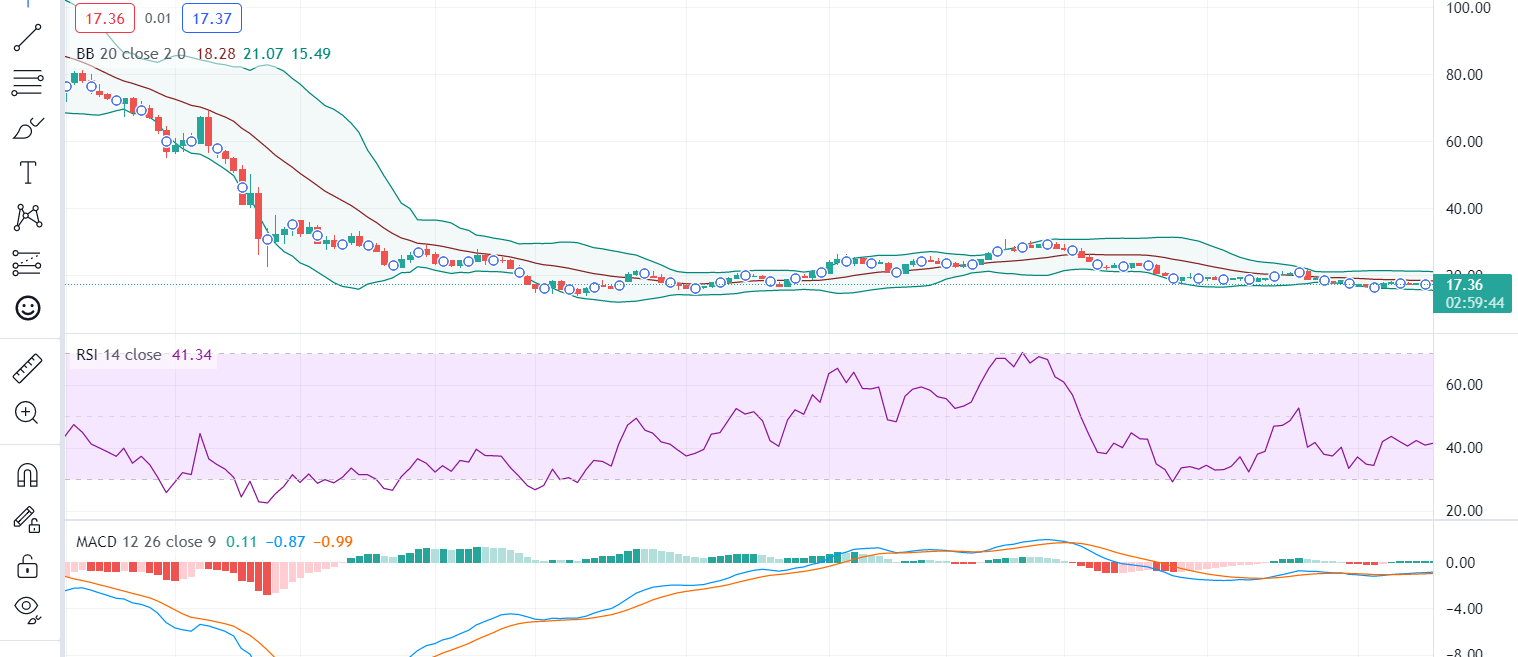Open the Gann and Fibonacci tools
Image resolution: width=1518 pixels, height=657 pixels.
click(x=28, y=83)
